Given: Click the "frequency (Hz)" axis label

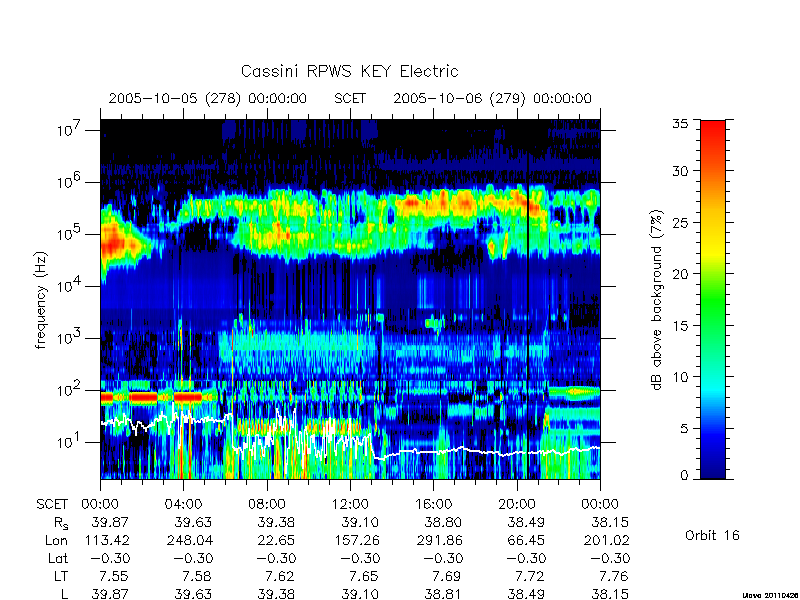Looking at the screenshot, I should pyautogui.click(x=41, y=301).
